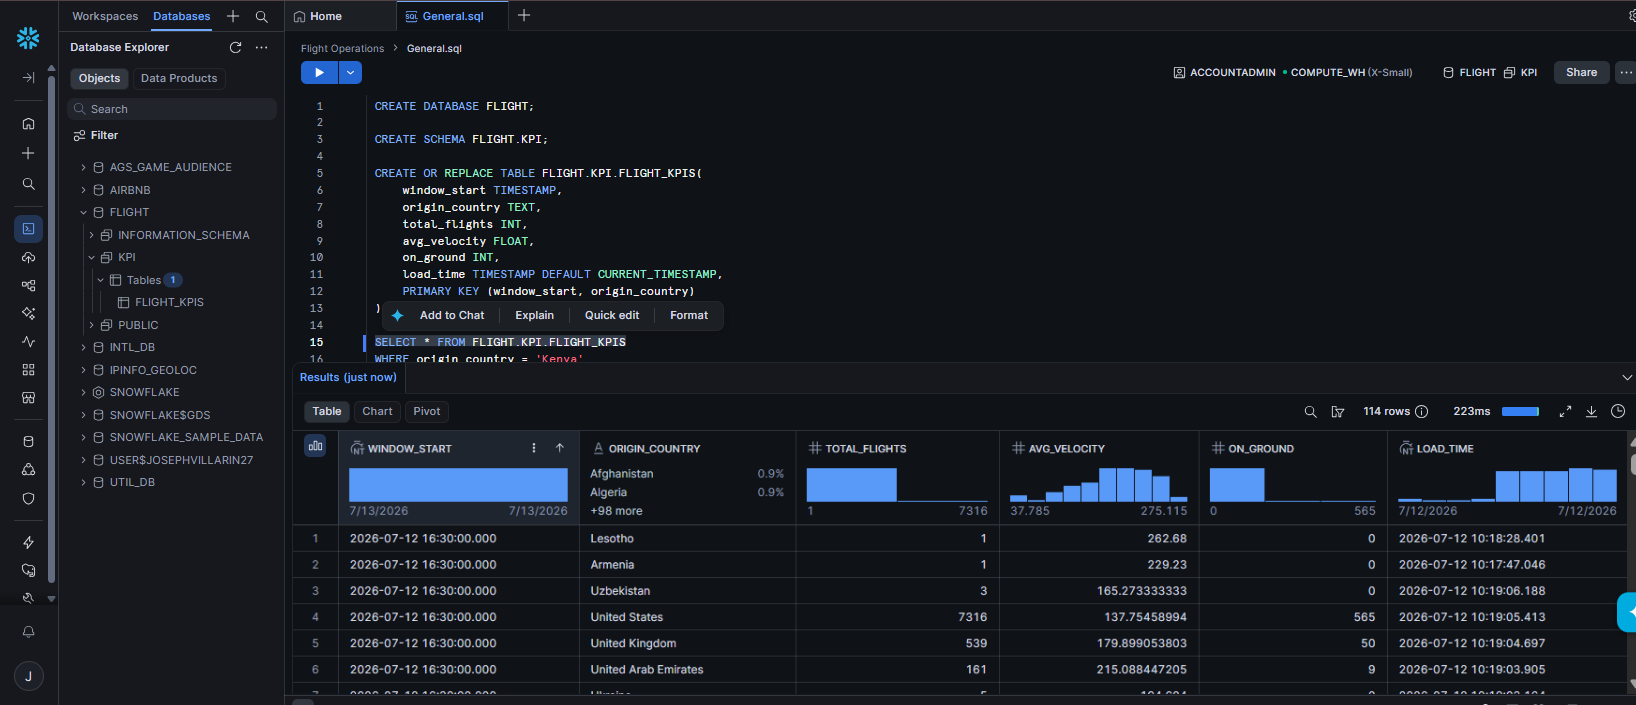Search results with magnifier icon
Image resolution: width=1636 pixels, height=705 pixels.
(1310, 411)
